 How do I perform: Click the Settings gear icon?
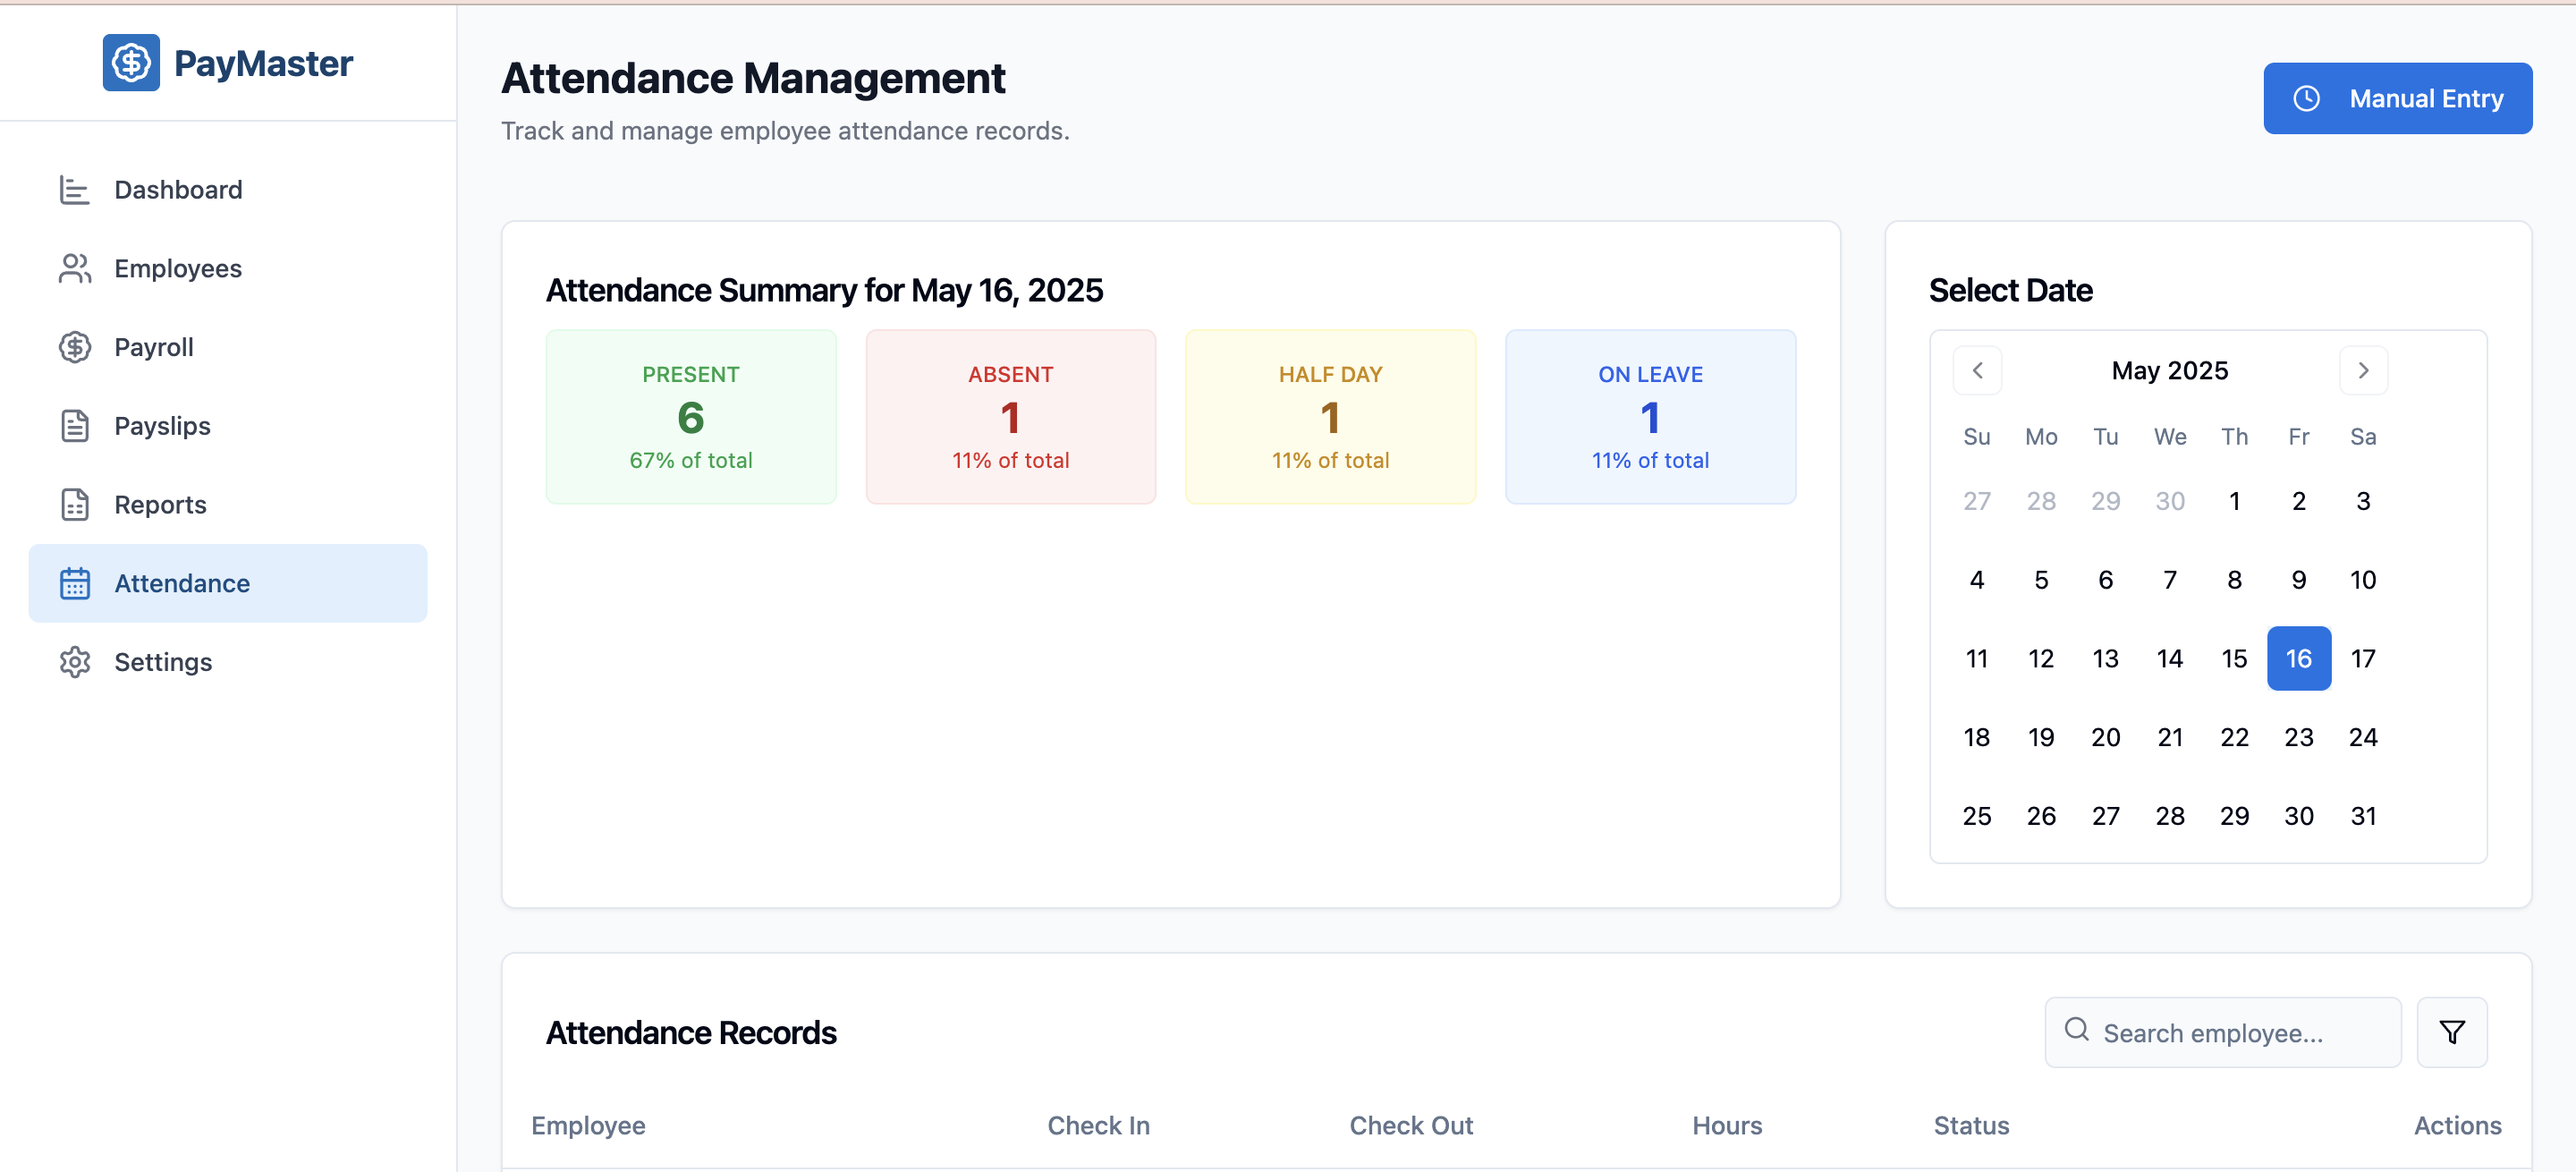(75, 662)
